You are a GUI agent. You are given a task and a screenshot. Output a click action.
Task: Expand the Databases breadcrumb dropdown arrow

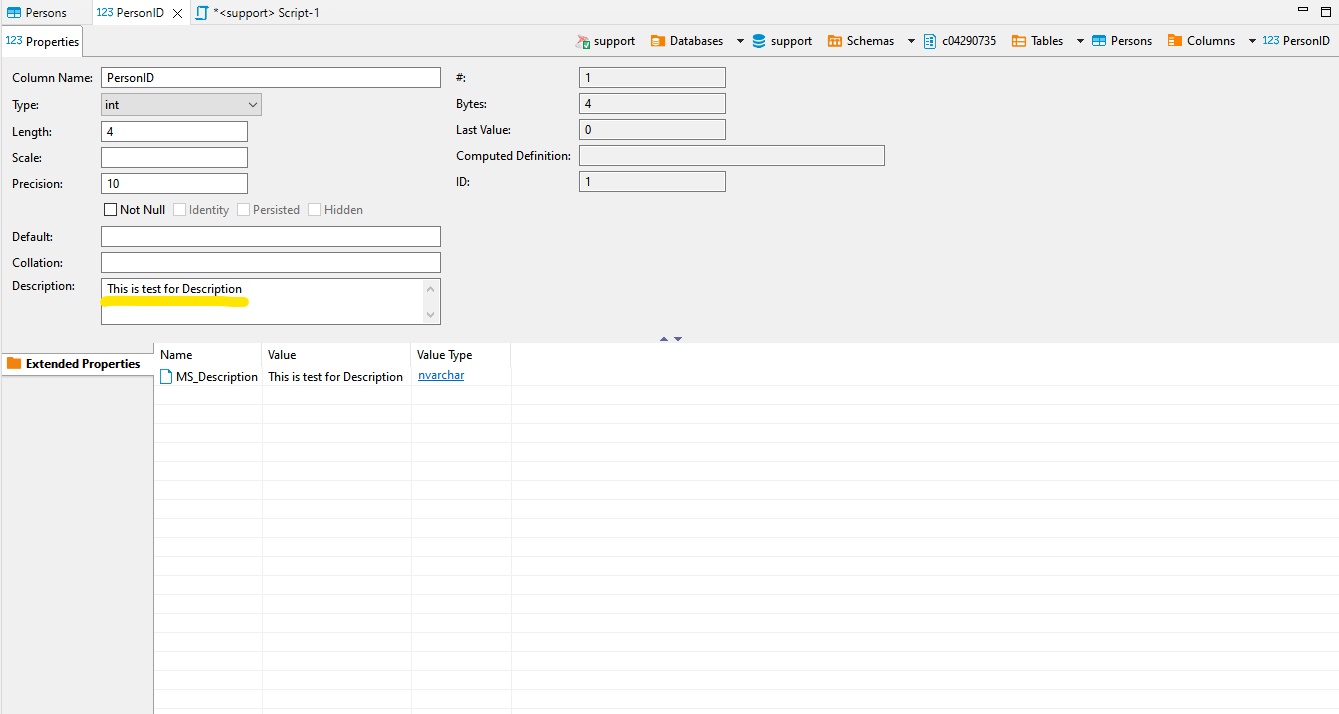pyautogui.click(x=740, y=41)
